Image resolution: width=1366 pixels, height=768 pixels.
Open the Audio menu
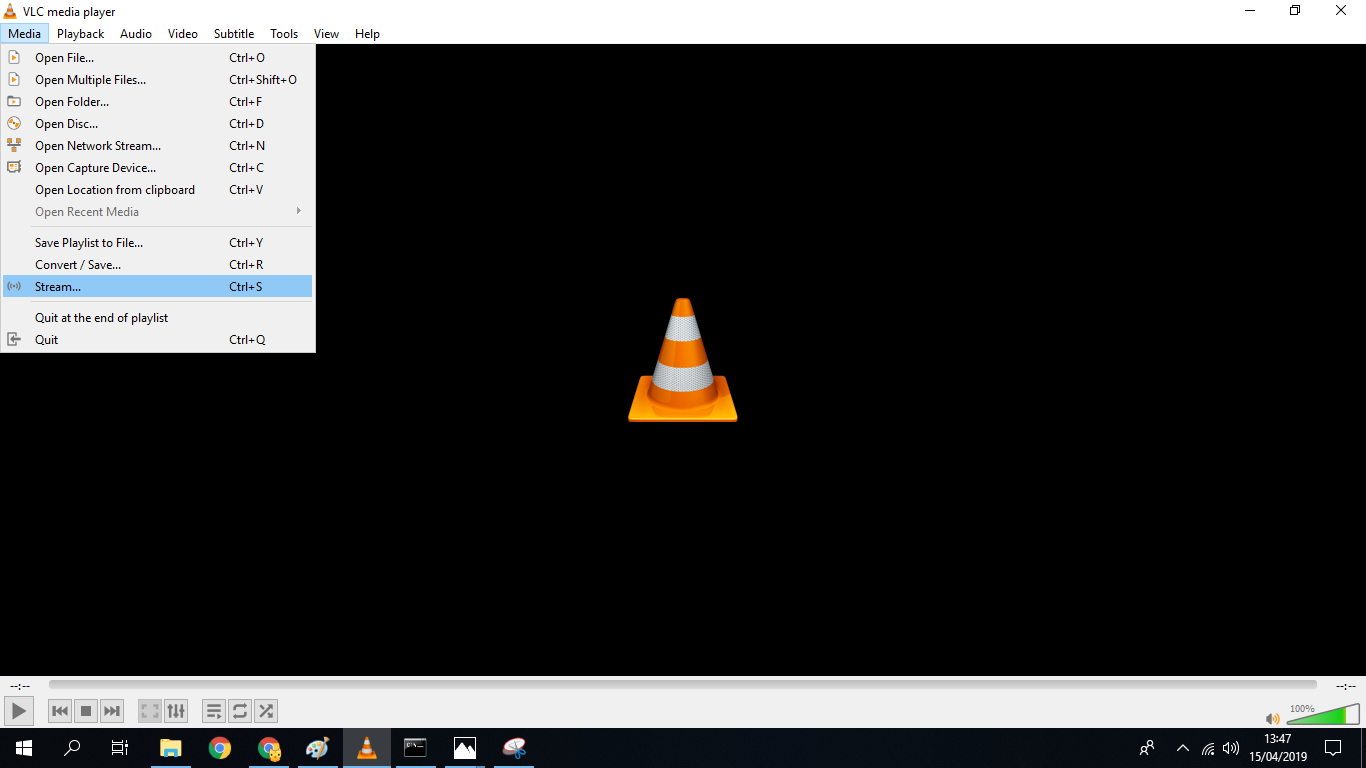[x=135, y=33]
